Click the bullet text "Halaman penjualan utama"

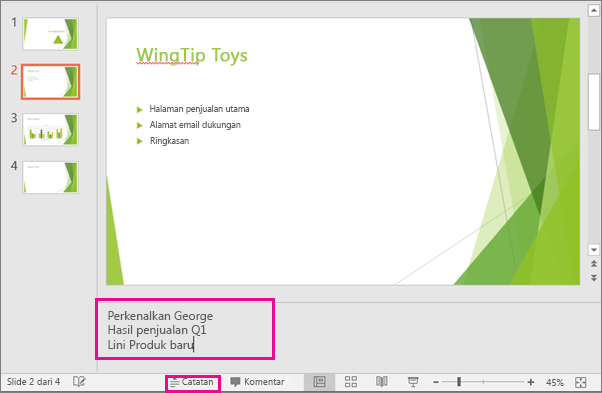[x=199, y=109]
